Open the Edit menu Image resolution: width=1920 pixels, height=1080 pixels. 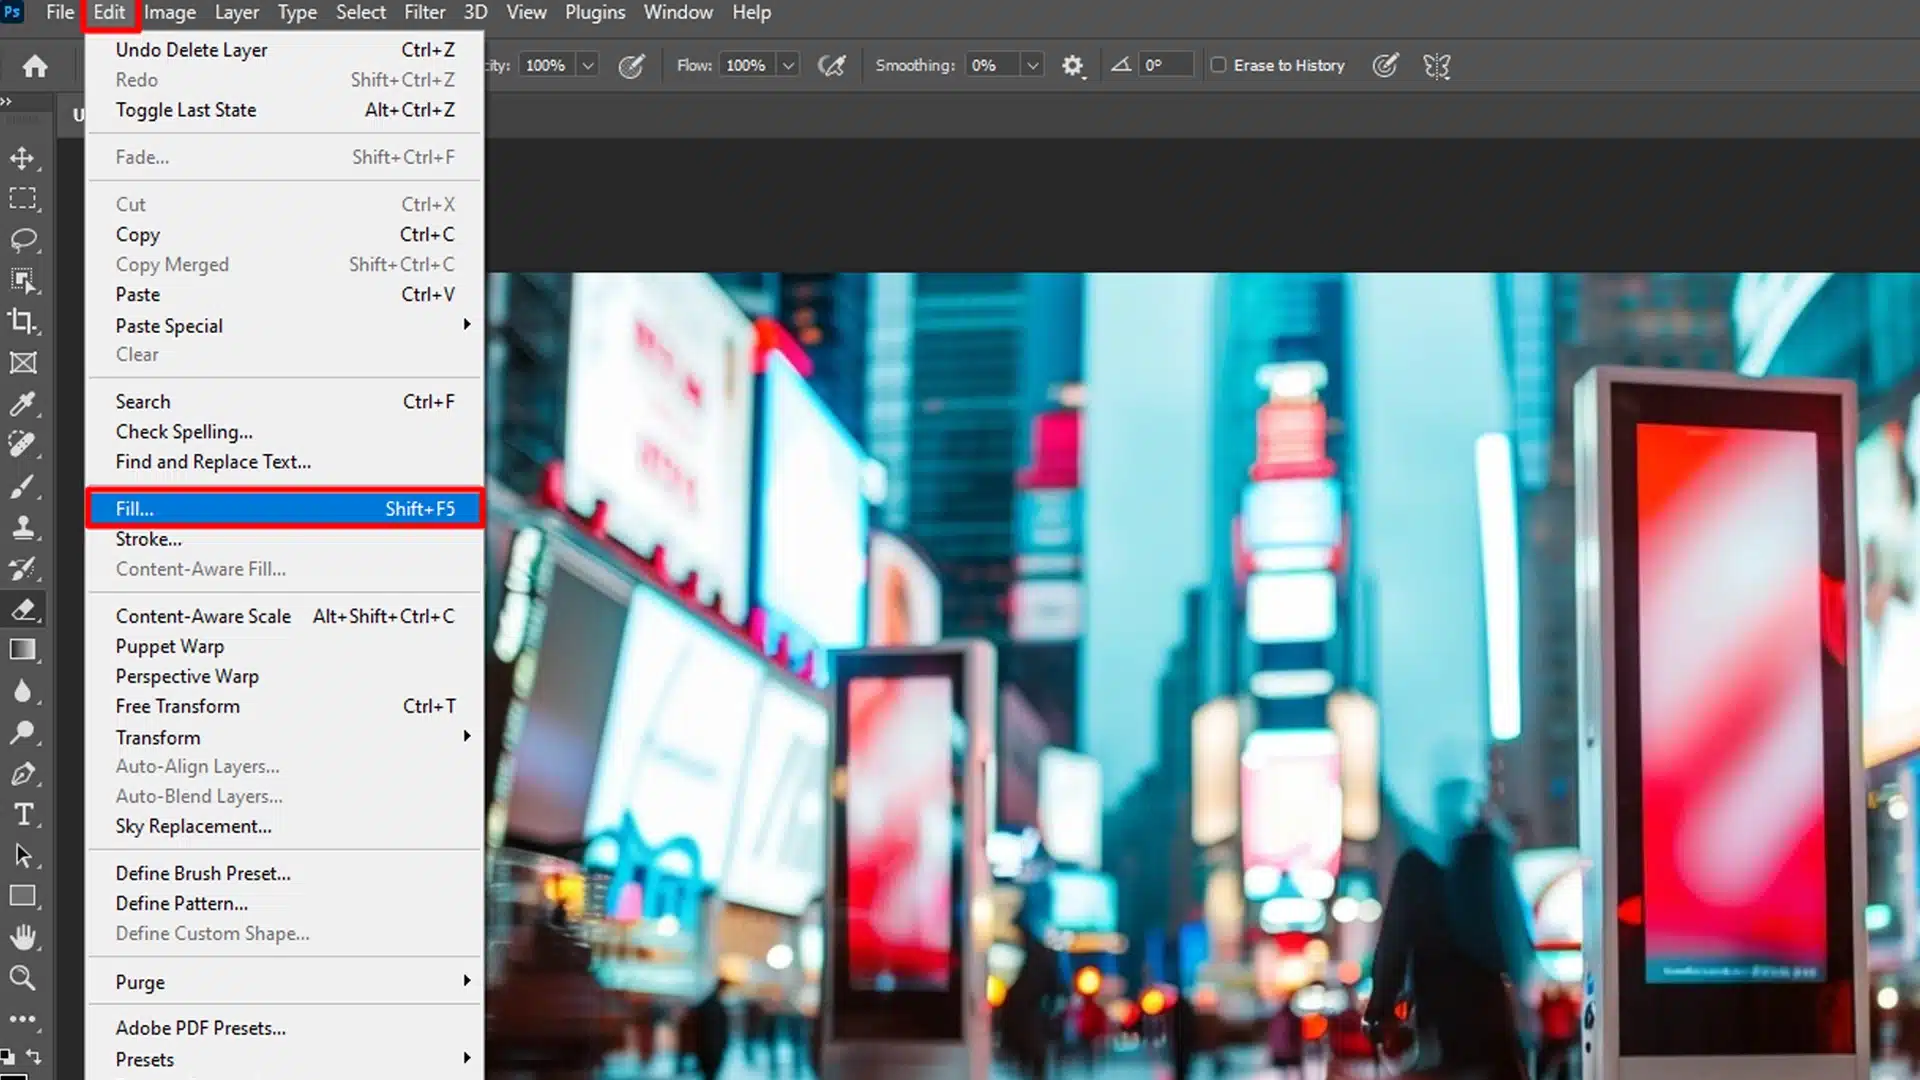click(108, 12)
